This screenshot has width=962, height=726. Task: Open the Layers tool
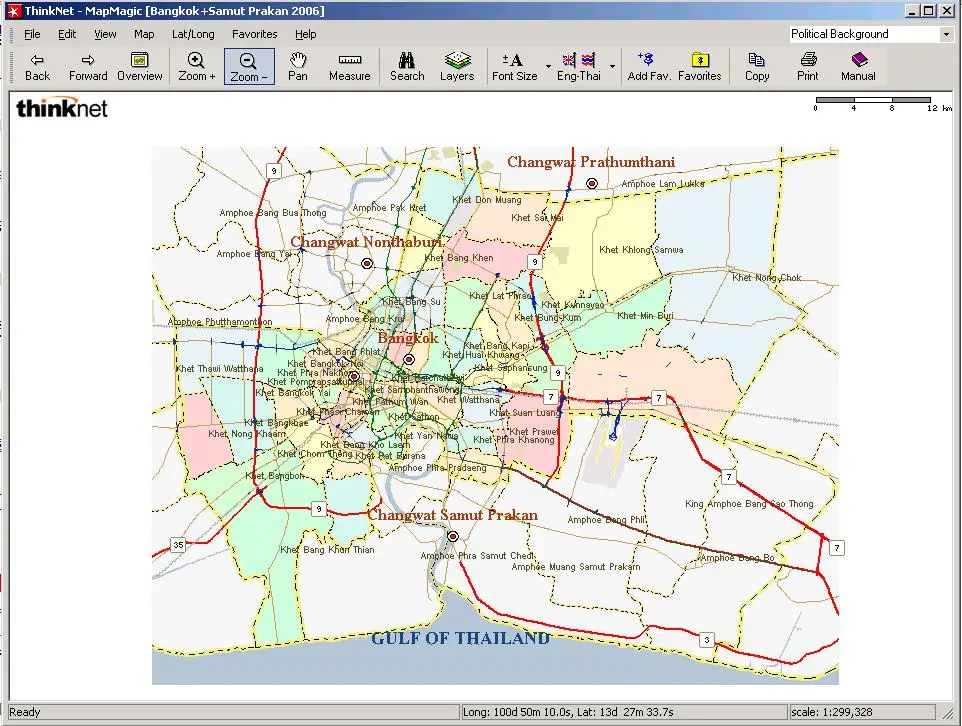pos(457,66)
